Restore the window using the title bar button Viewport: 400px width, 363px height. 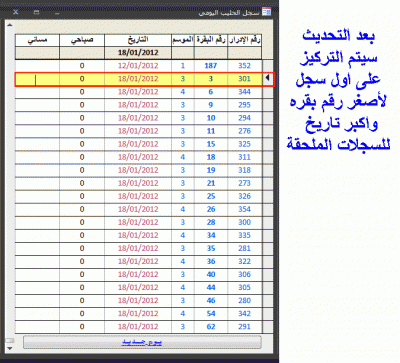36,12
